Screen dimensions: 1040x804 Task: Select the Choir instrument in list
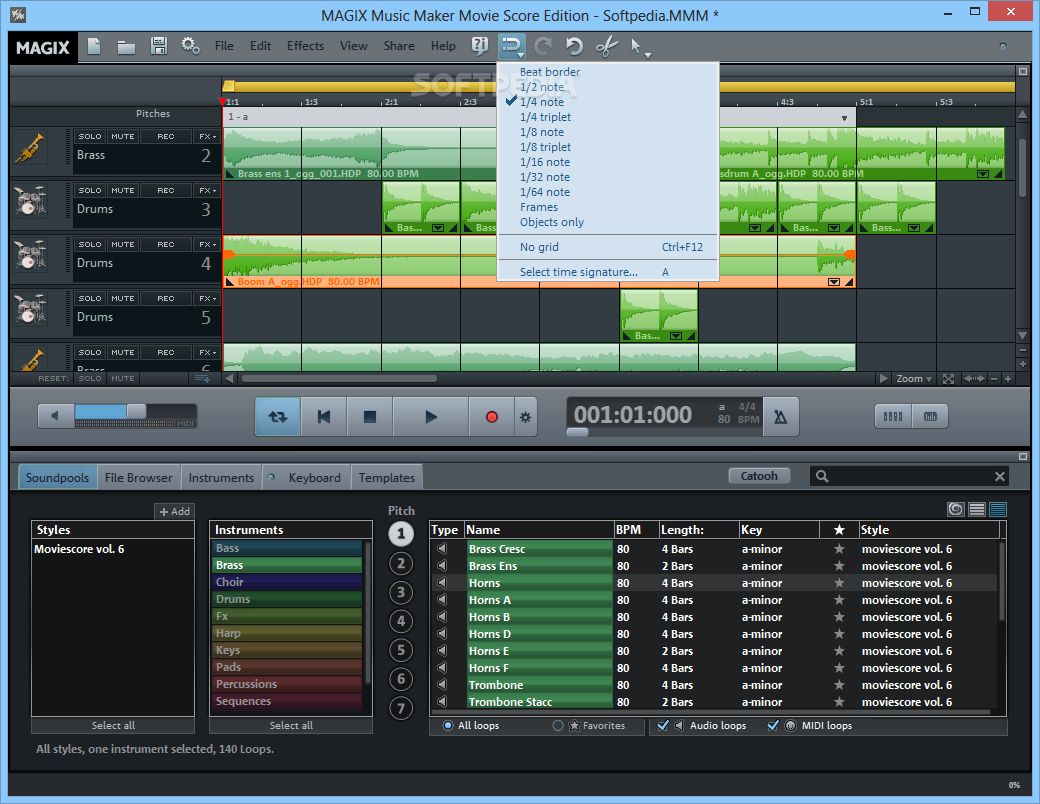287,582
